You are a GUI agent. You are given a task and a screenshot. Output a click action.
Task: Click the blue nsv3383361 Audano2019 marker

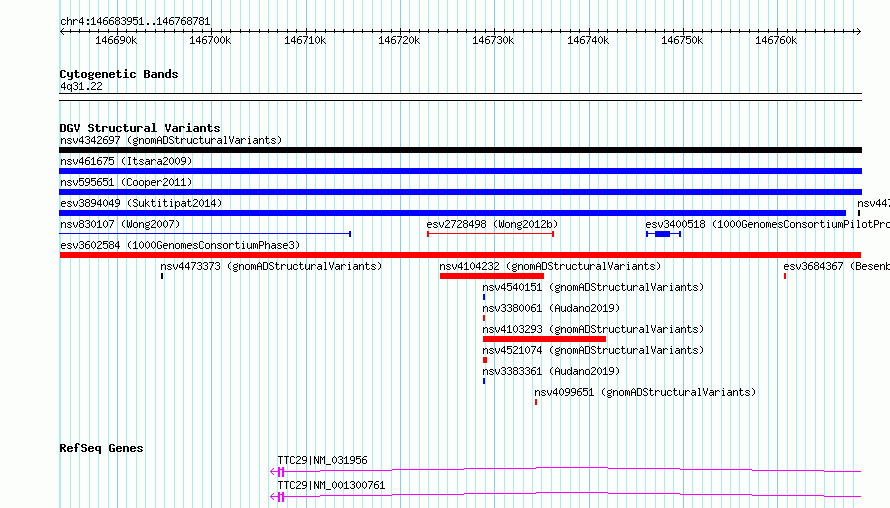tap(484, 381)
